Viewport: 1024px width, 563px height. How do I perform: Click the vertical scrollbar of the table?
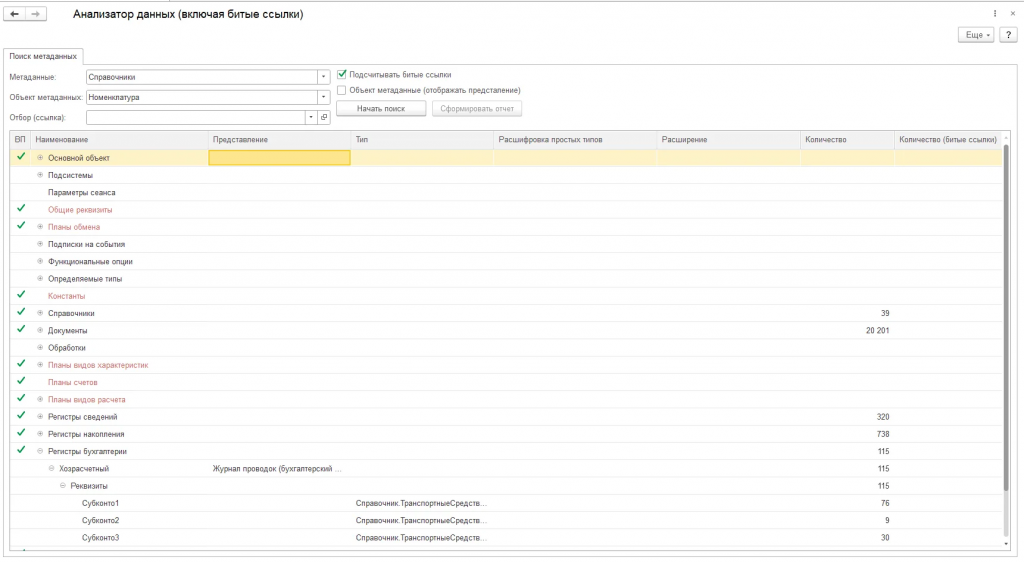[x=1006, y=320]
